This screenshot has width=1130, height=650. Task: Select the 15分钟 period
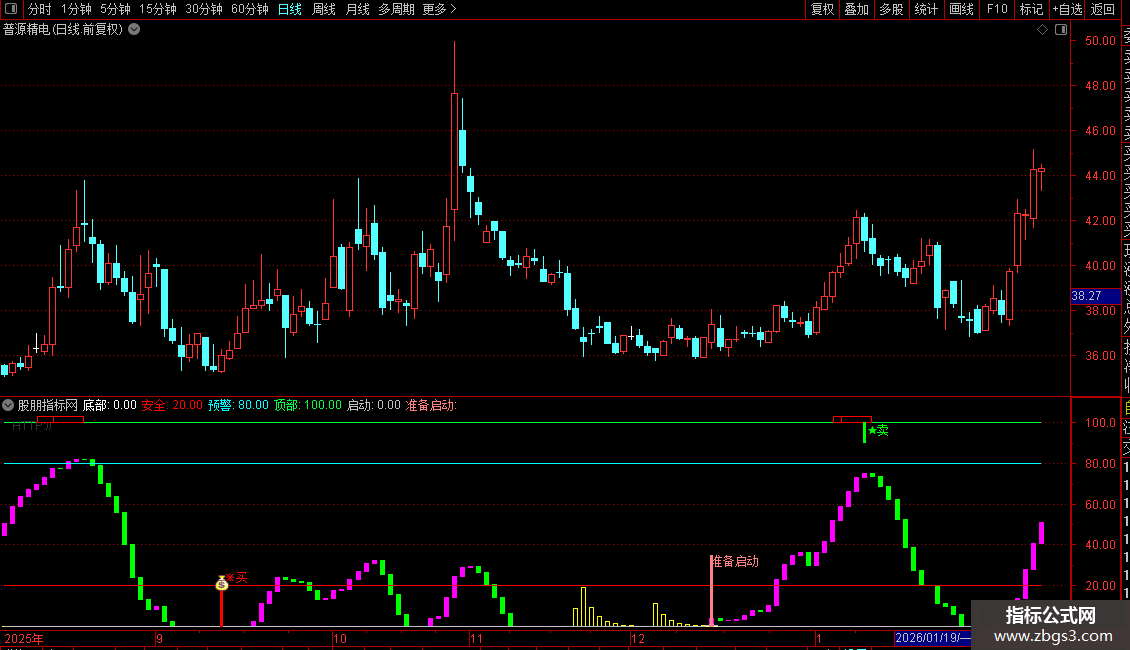(157, 9)
